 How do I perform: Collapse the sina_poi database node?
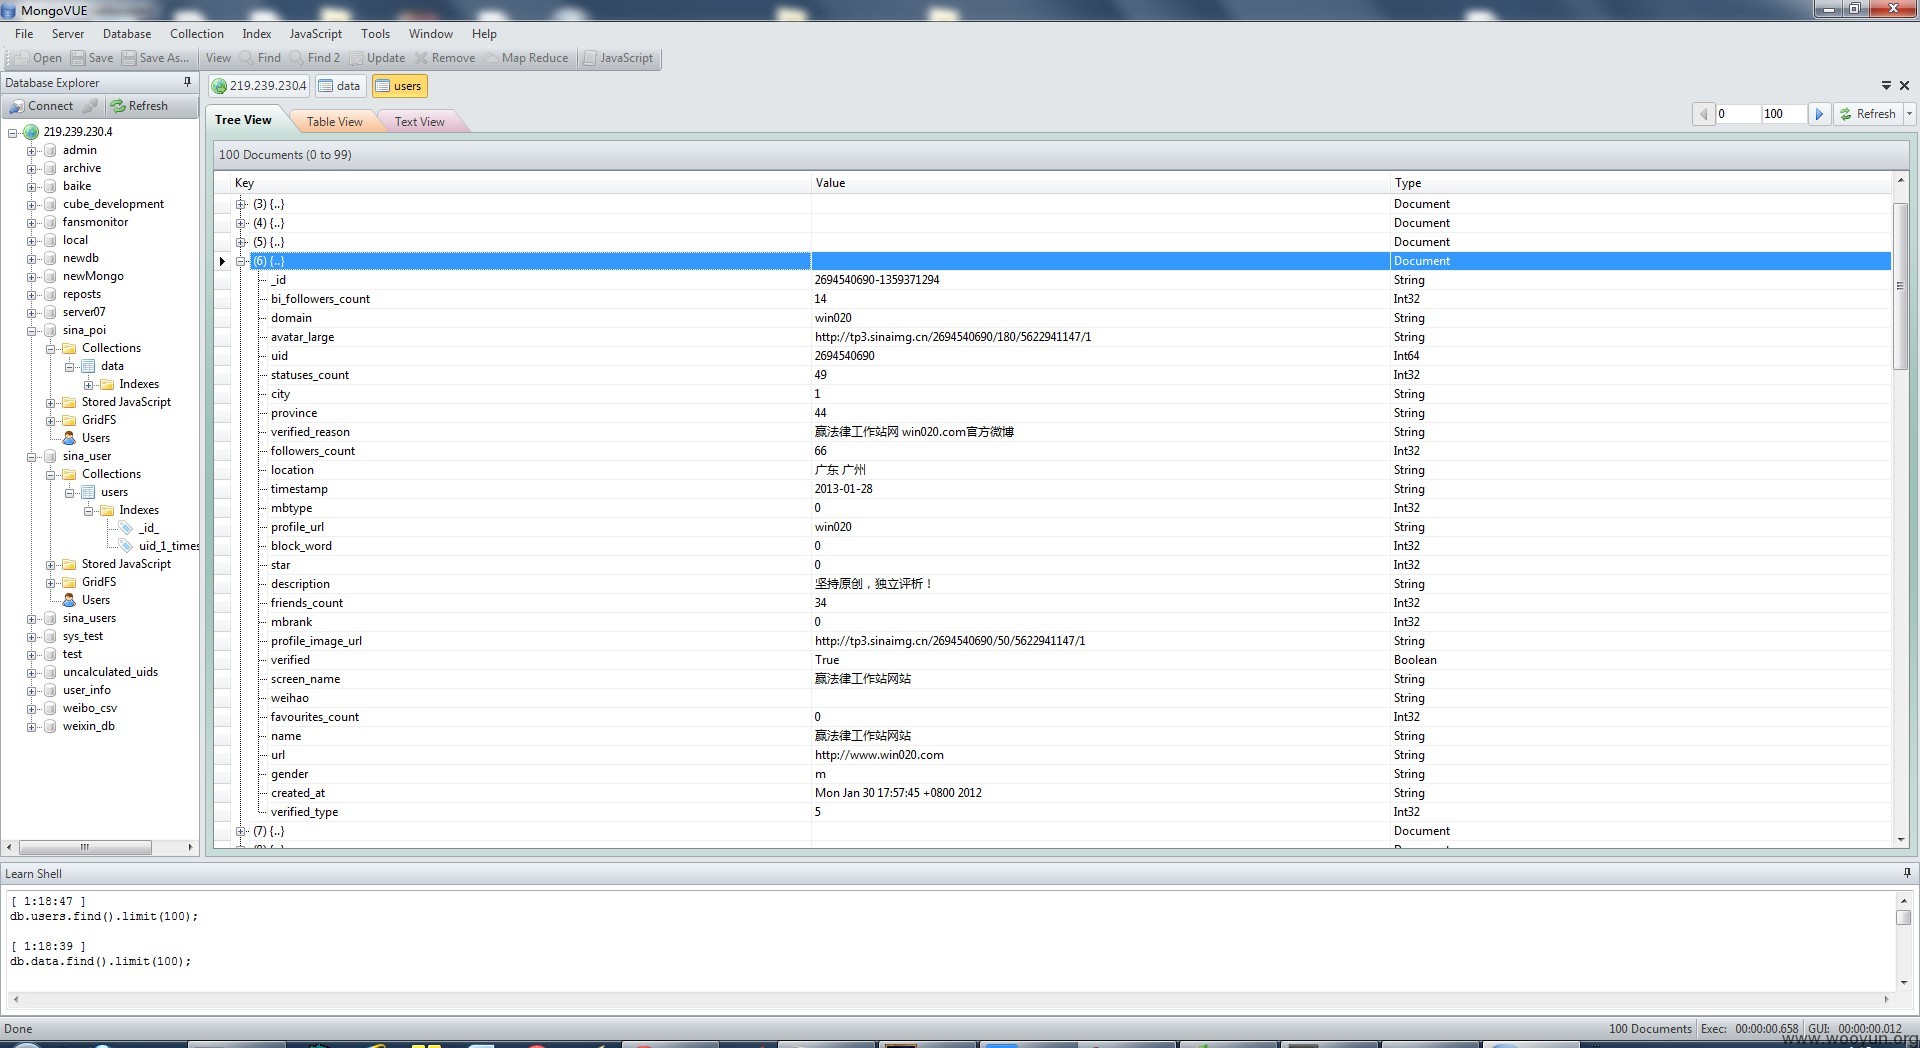(31, 331)
